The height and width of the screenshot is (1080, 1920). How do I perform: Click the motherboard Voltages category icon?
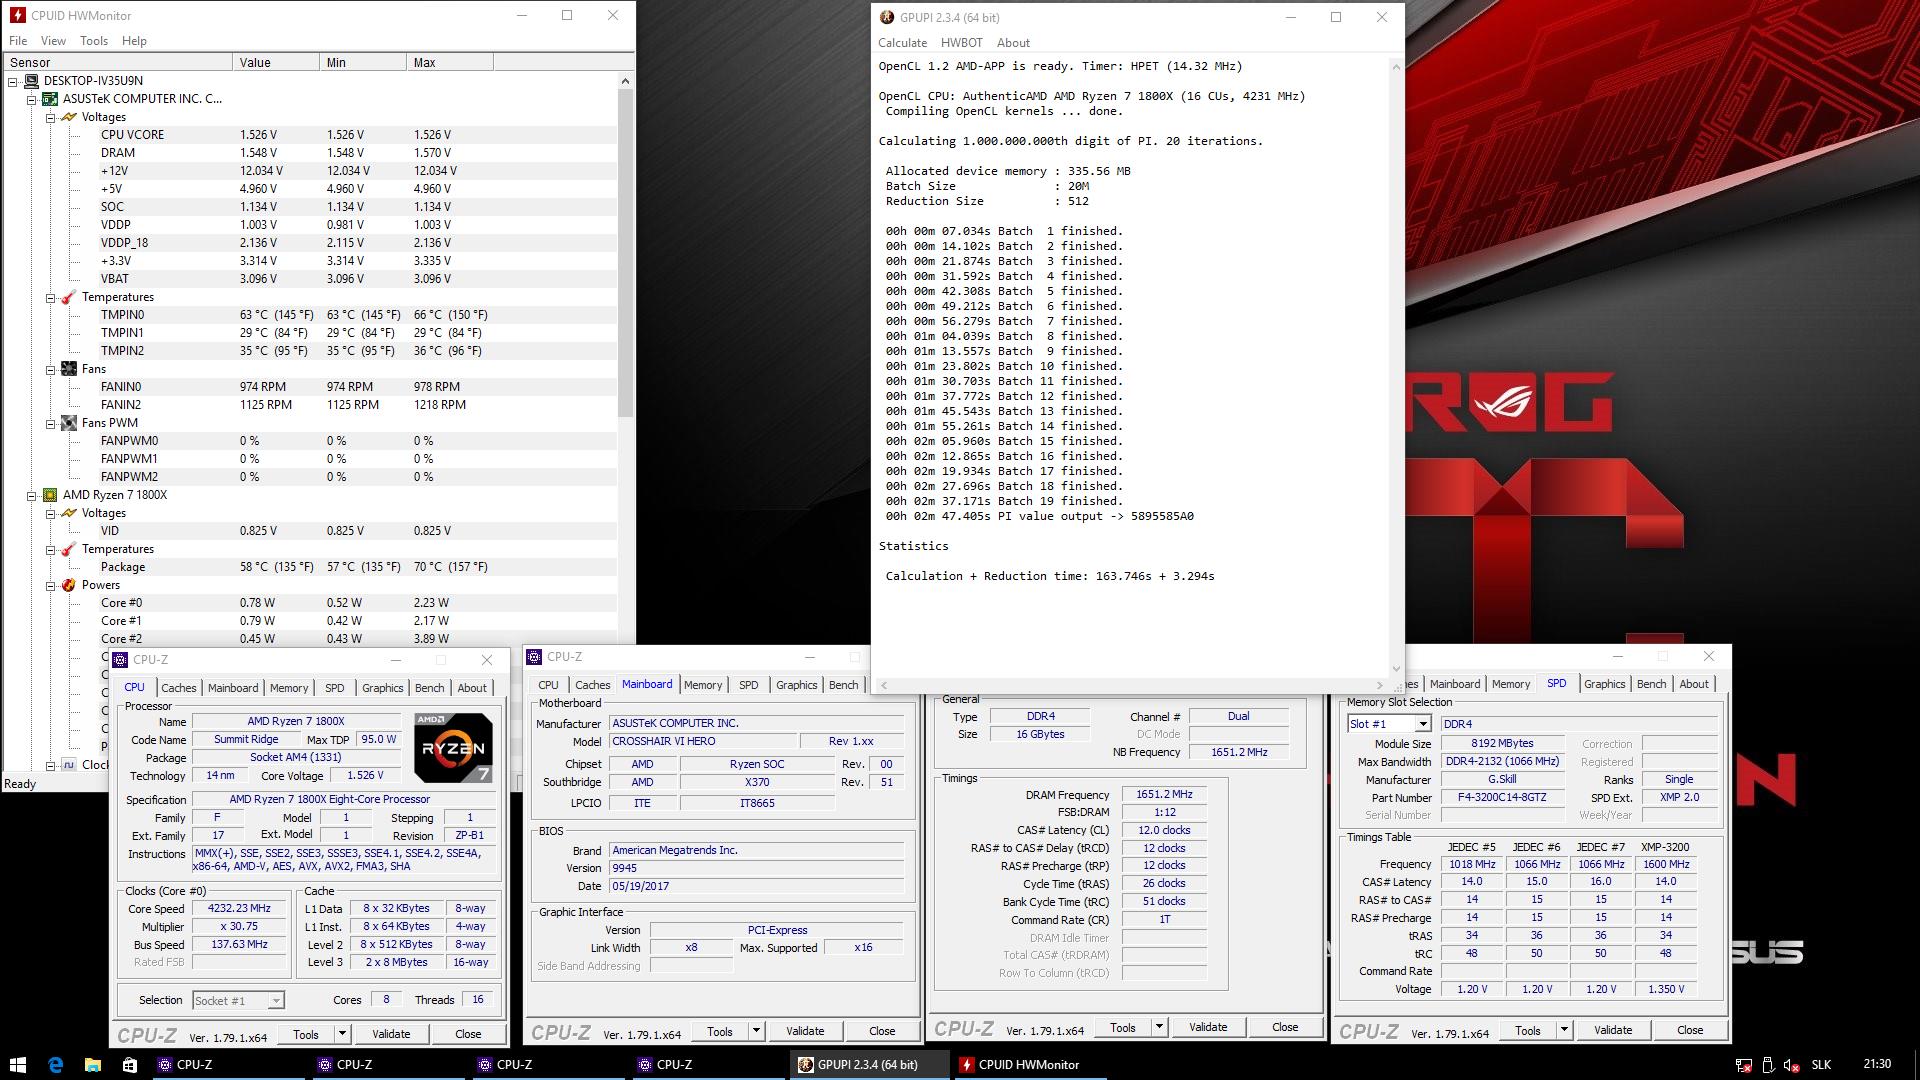pyautogui.click(x=69, y=117)
